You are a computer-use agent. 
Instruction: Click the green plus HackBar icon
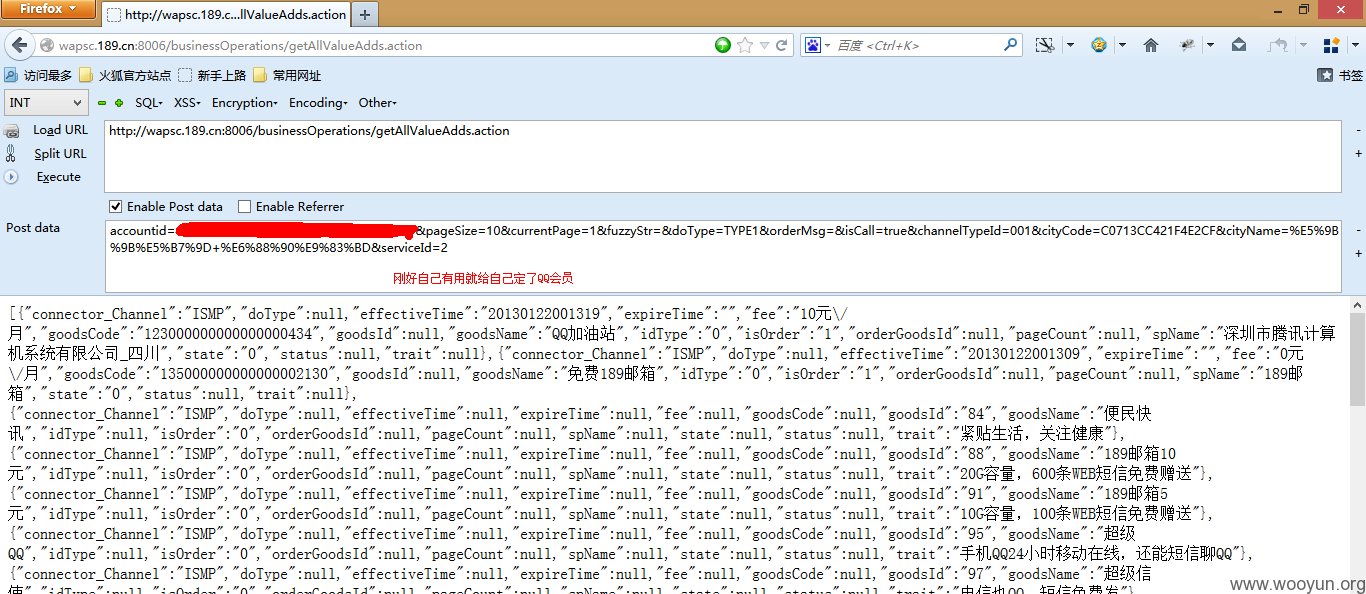tap(119, 103)
